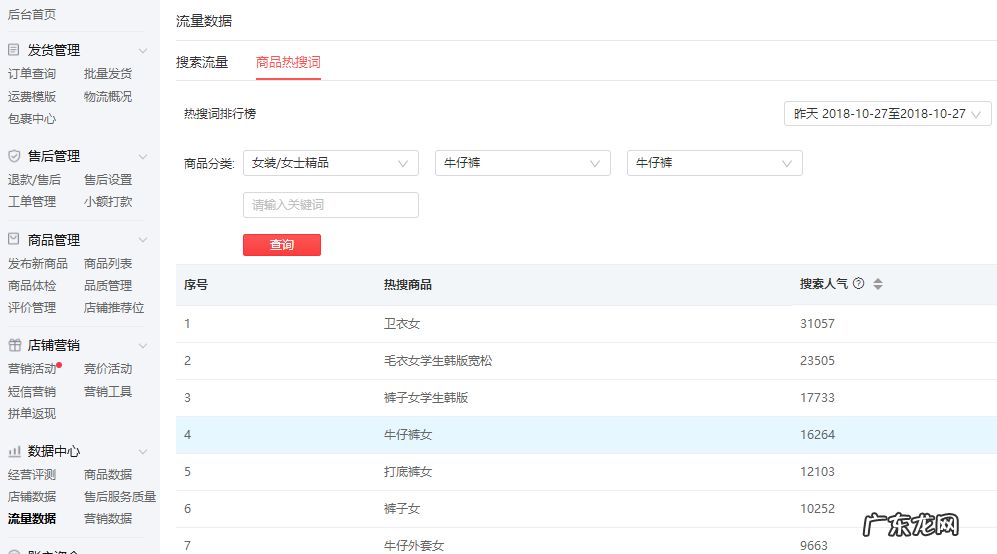Click the 31057 search popularity value
Screen dimensions: 997x554
click(x=817, y=324)
